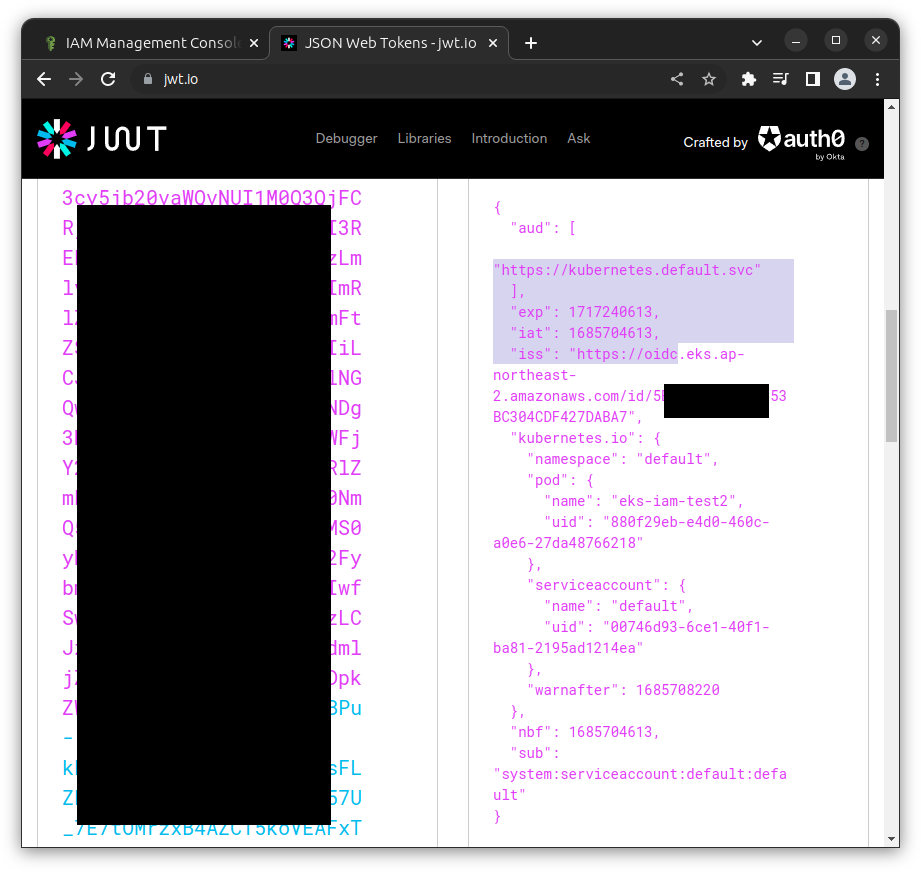This screenshot has width=921, height=872.
Task: Click the "https://kubernetes.default.svc" value
Action: 627,270
